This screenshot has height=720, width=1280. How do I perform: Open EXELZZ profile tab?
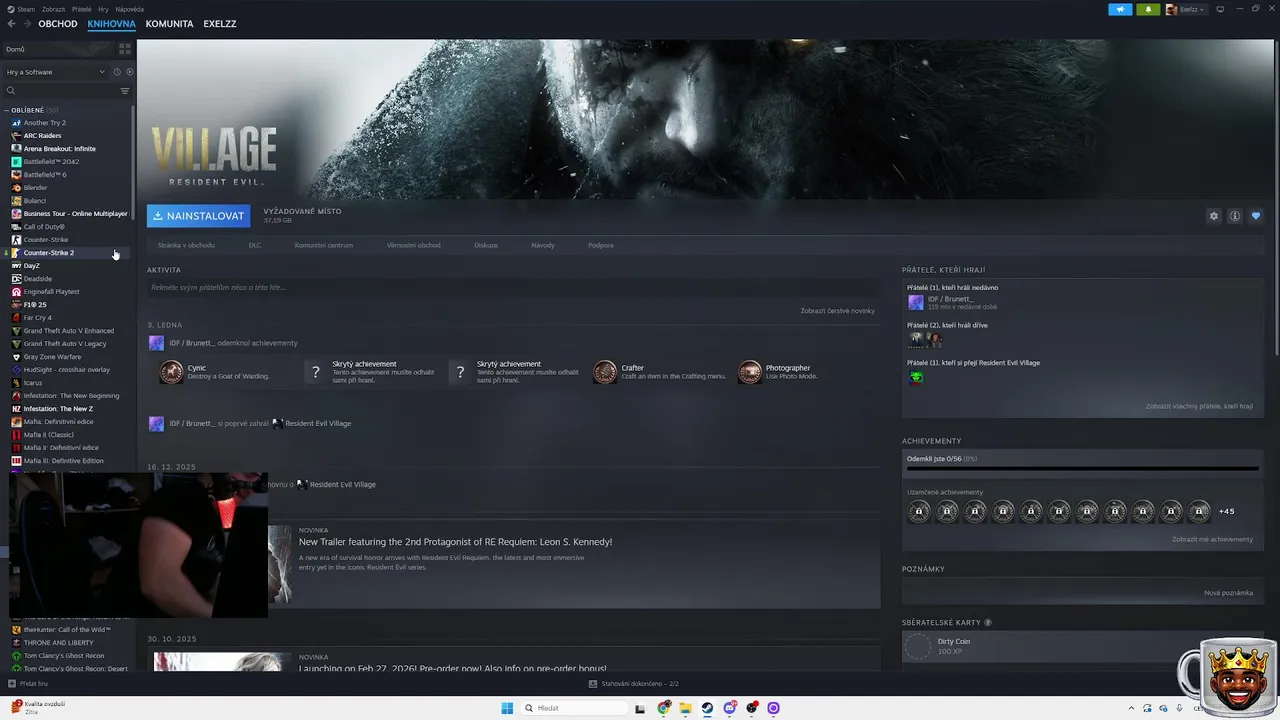[x=220, y=24]
